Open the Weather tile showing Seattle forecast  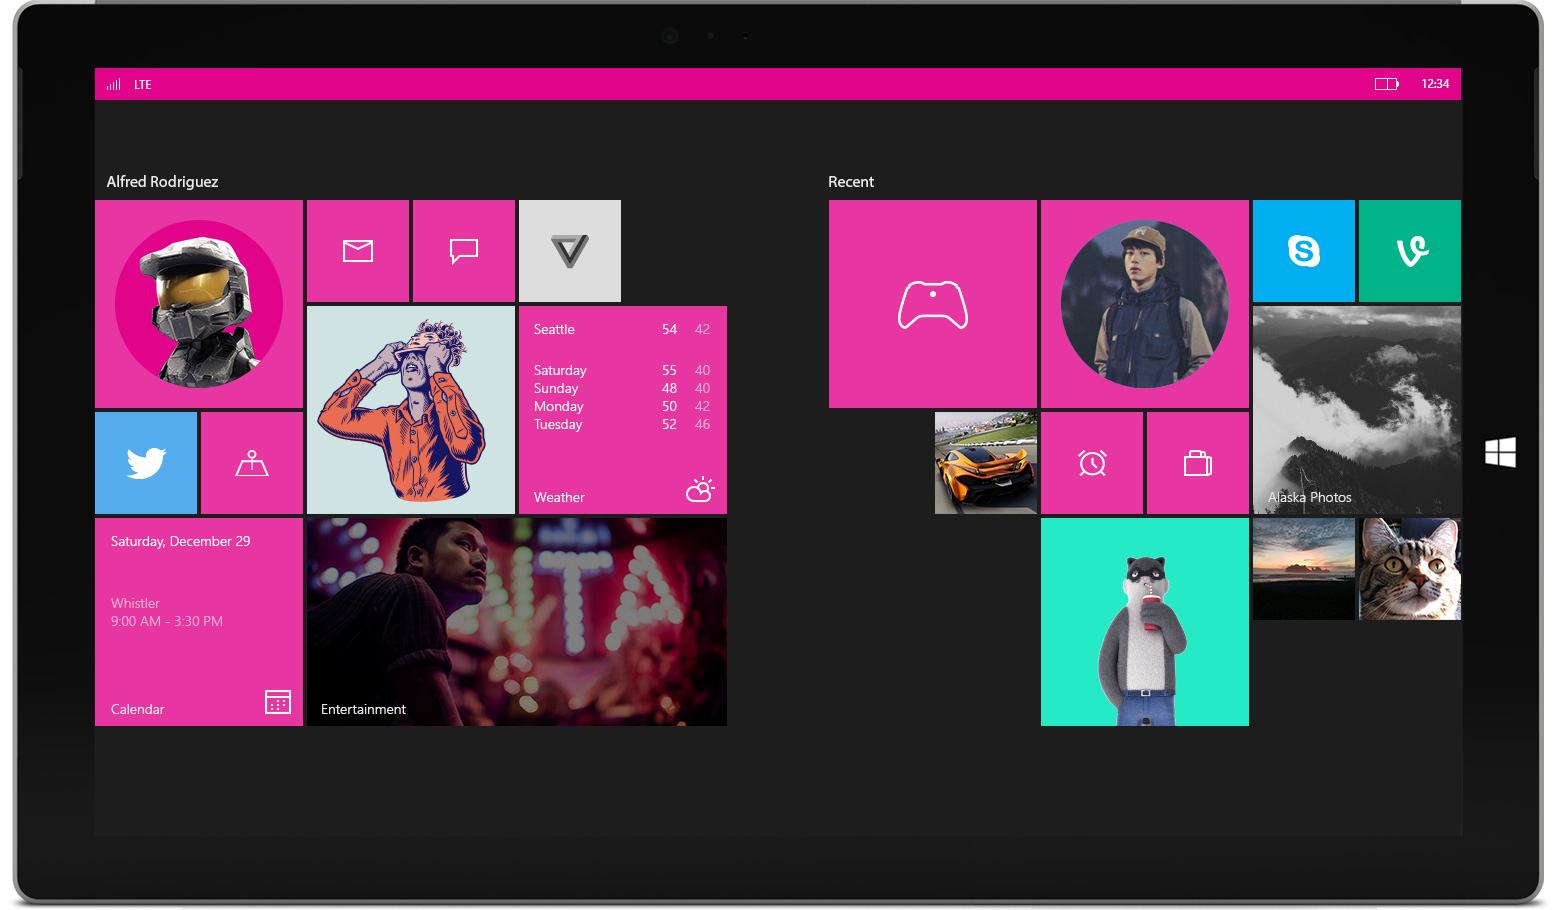pyautogui.click(x=622, y=410)
